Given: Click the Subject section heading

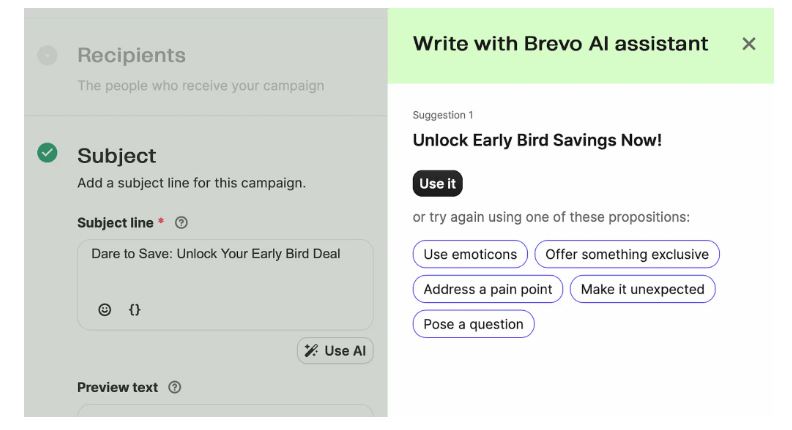Looking at the screenshot, I should point(117,156).
